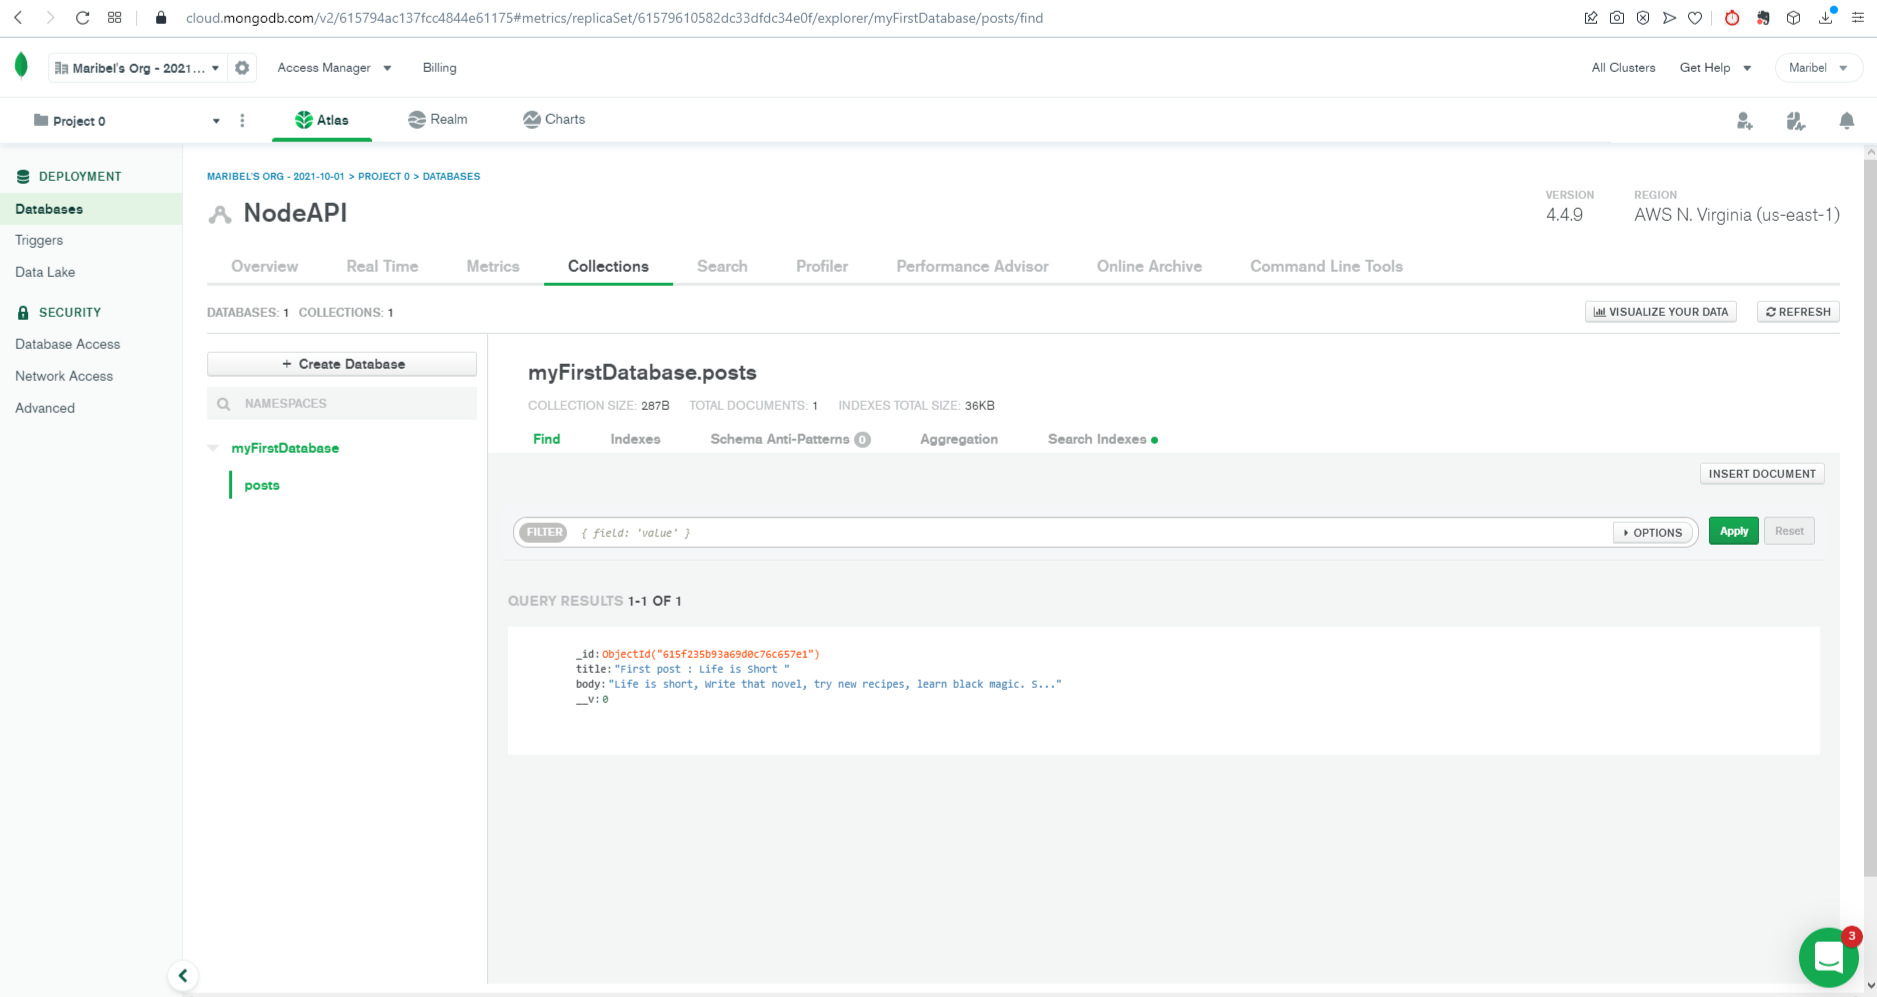Open Network Access in sidebar
The image size is (1877, 997).
(x=64, y=376)
